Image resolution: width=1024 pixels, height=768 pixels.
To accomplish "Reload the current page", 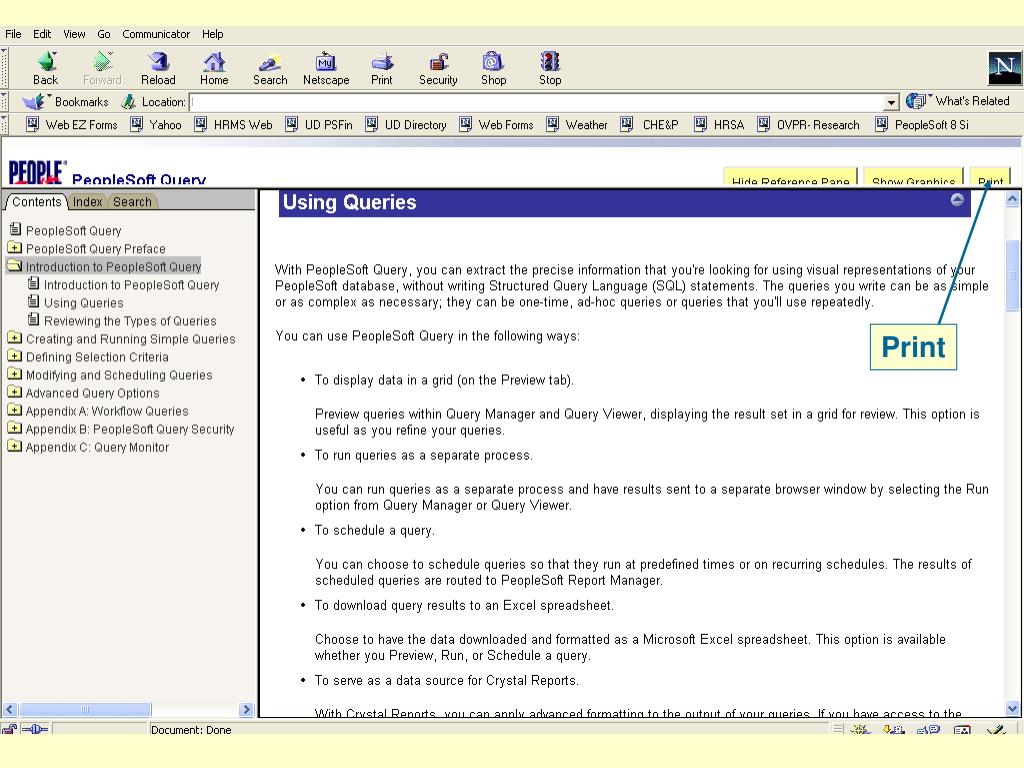I will pyautogui.click(x=158, y=68).
